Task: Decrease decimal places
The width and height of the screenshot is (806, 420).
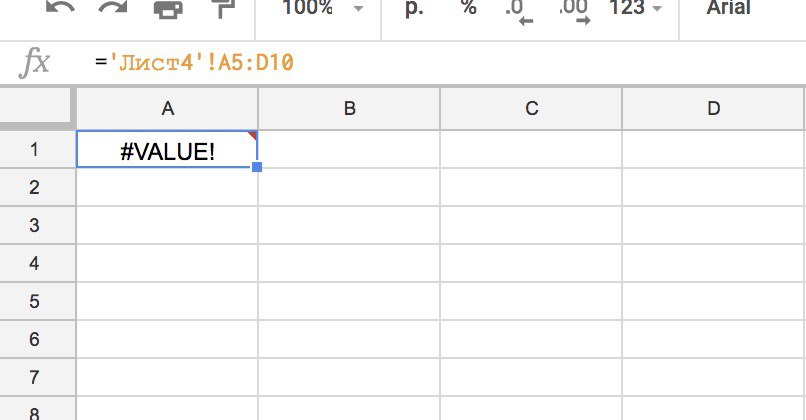Action: pyautogui.click(x=517, y=10)
